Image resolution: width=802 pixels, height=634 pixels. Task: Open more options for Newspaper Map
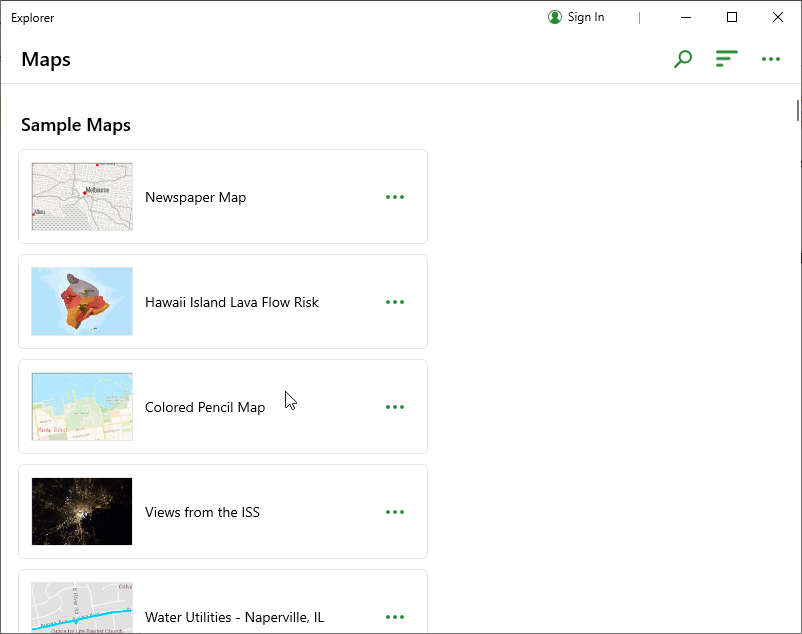click(395, 197)
